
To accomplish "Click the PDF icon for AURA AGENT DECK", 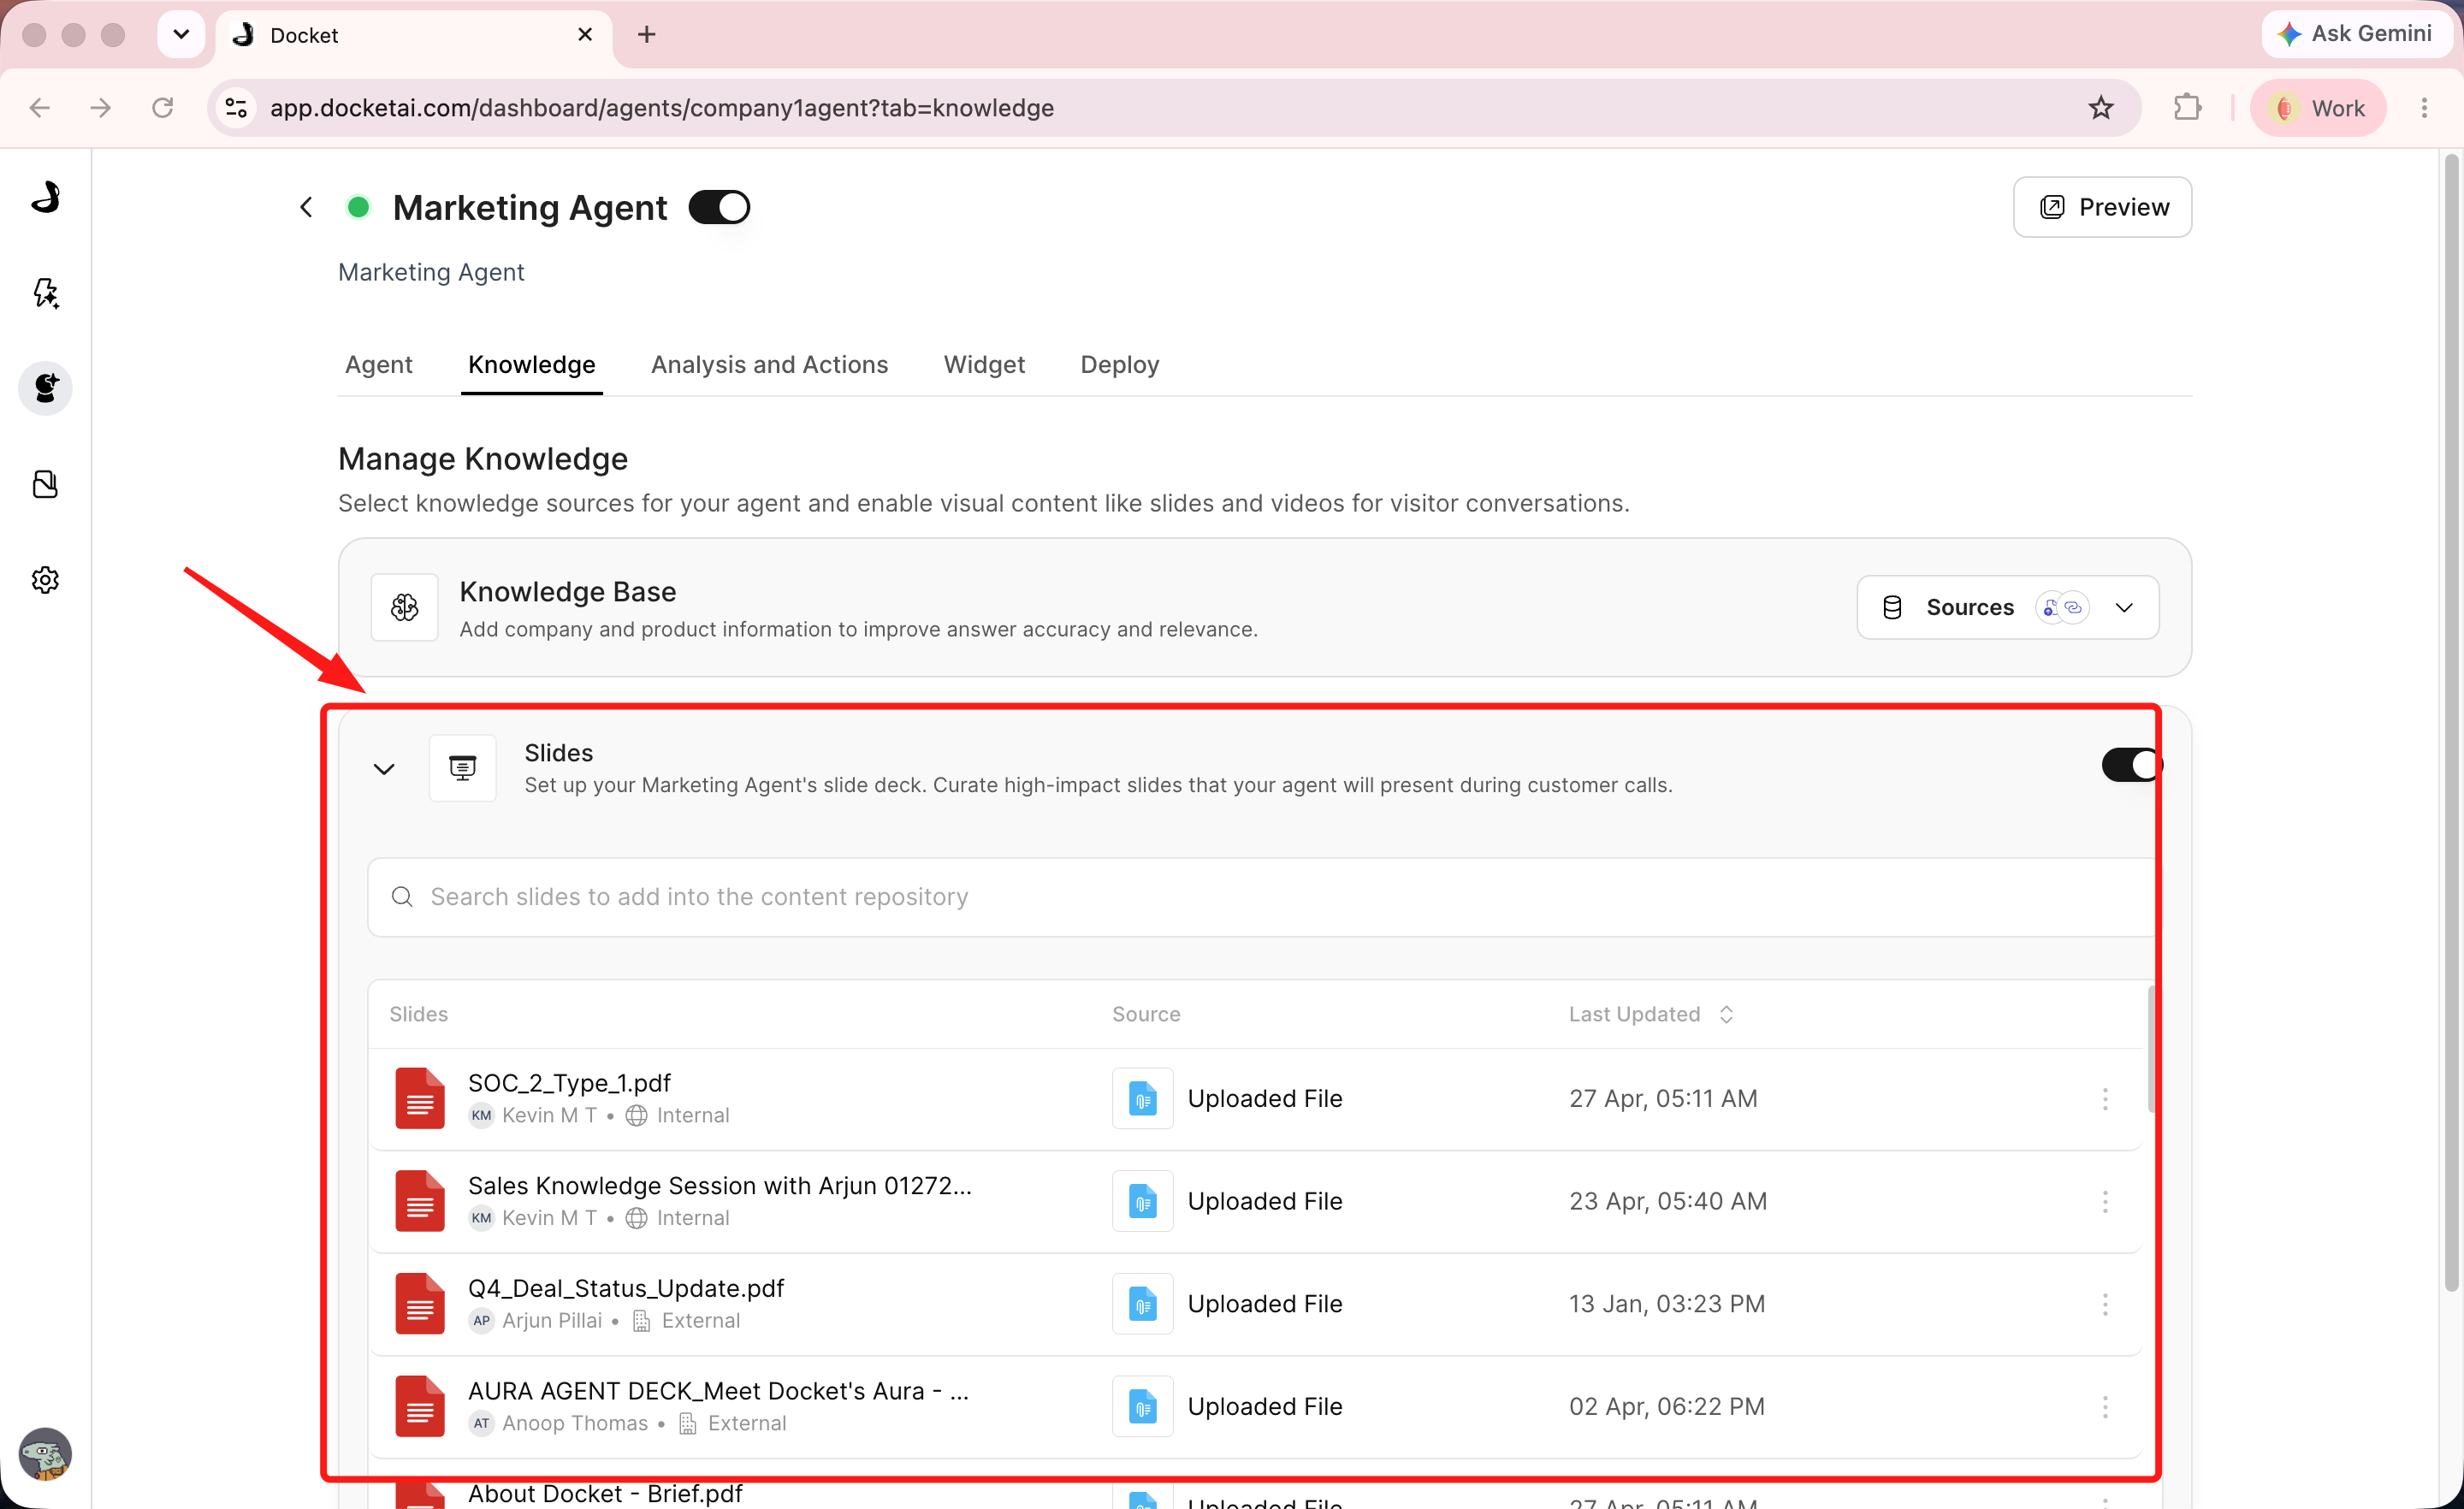I will point(419,1406).
